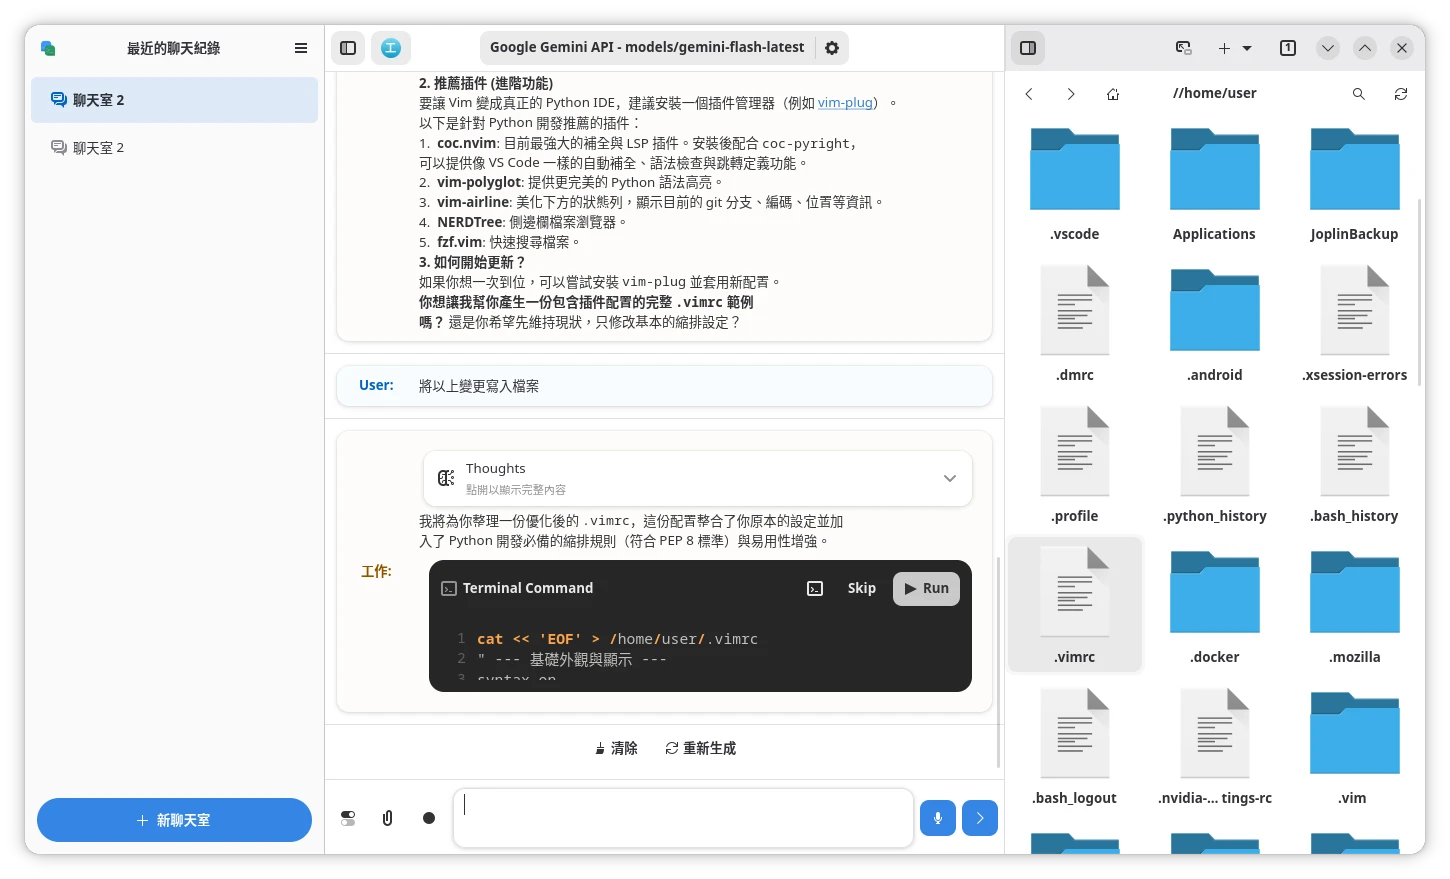Click the attach file paperclip icon

[388, 818]
